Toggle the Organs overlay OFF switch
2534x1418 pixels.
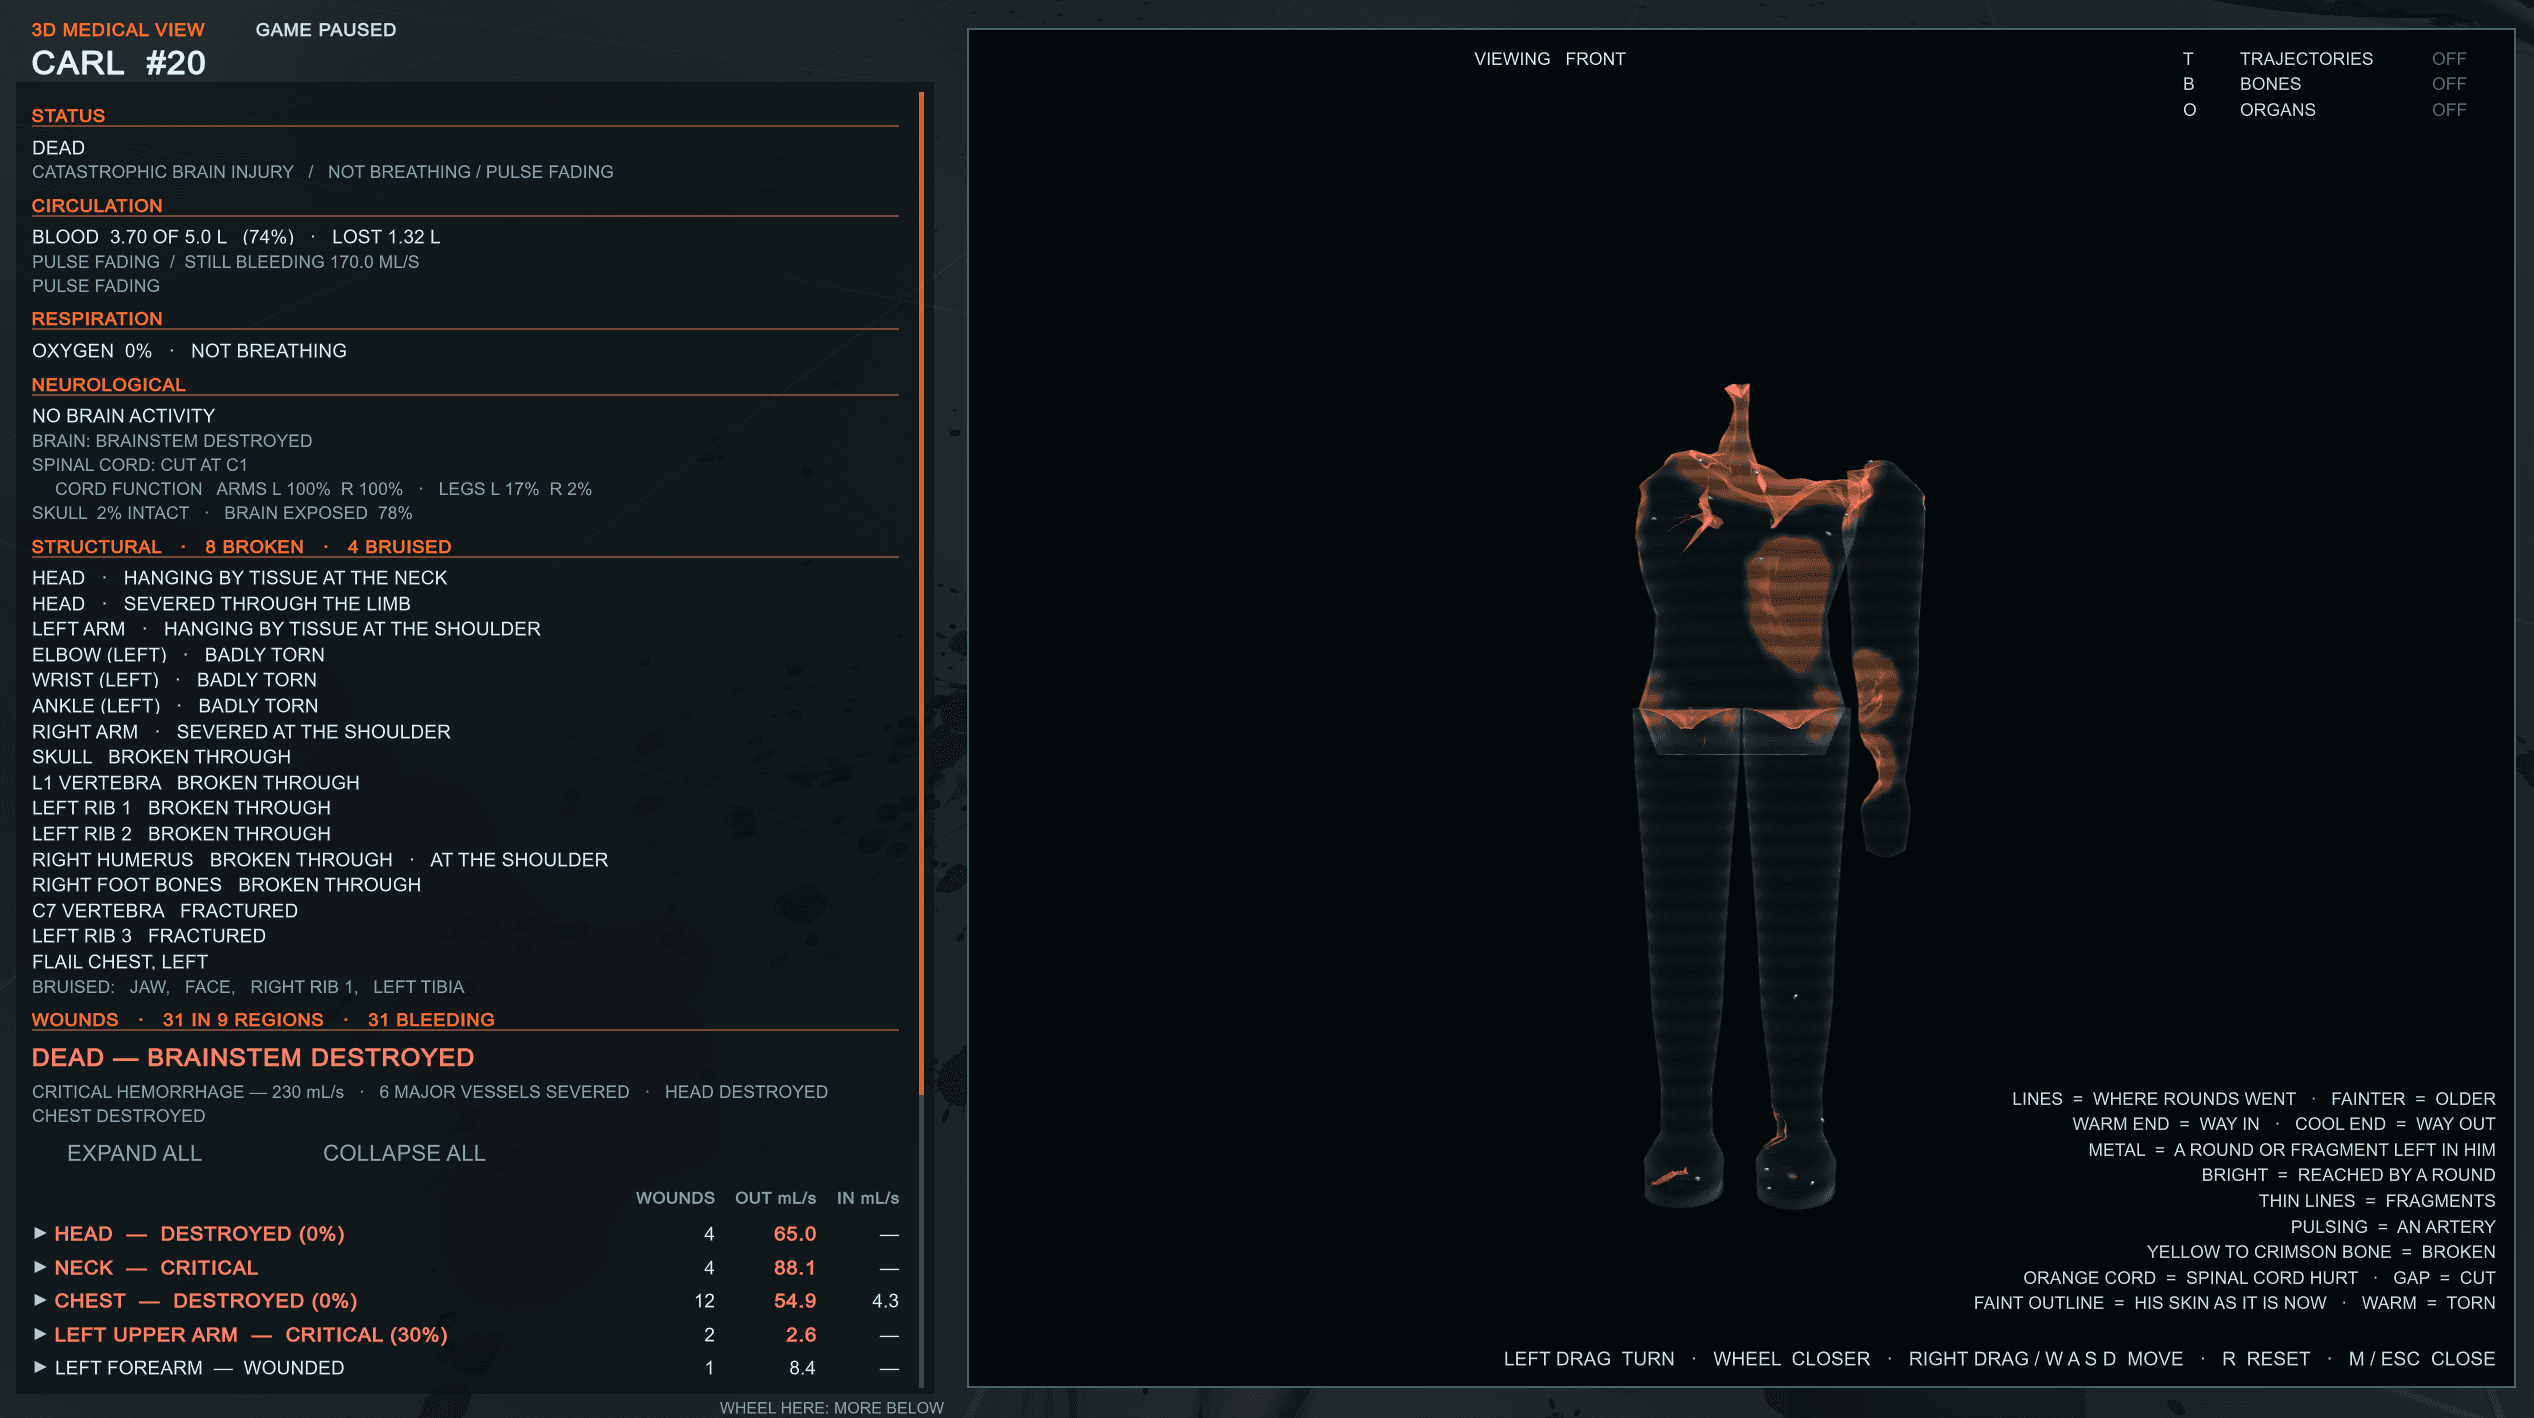pyautogui.click(x=2448, y=110)
